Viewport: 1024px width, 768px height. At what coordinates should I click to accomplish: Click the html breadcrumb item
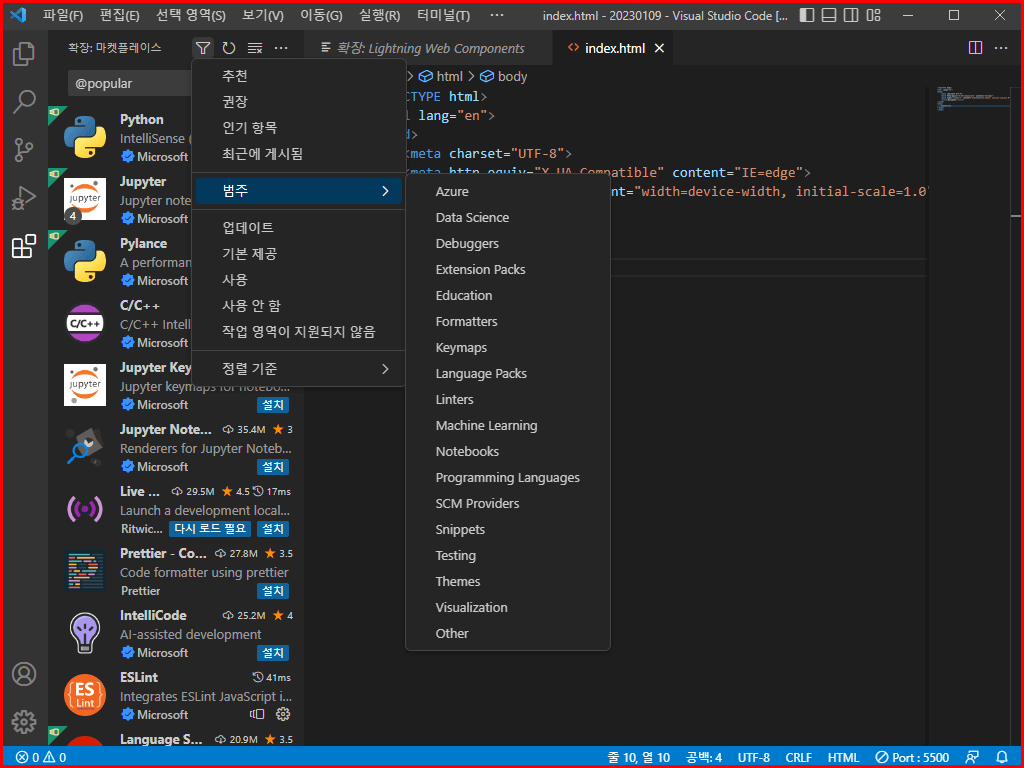coord(441,76)
